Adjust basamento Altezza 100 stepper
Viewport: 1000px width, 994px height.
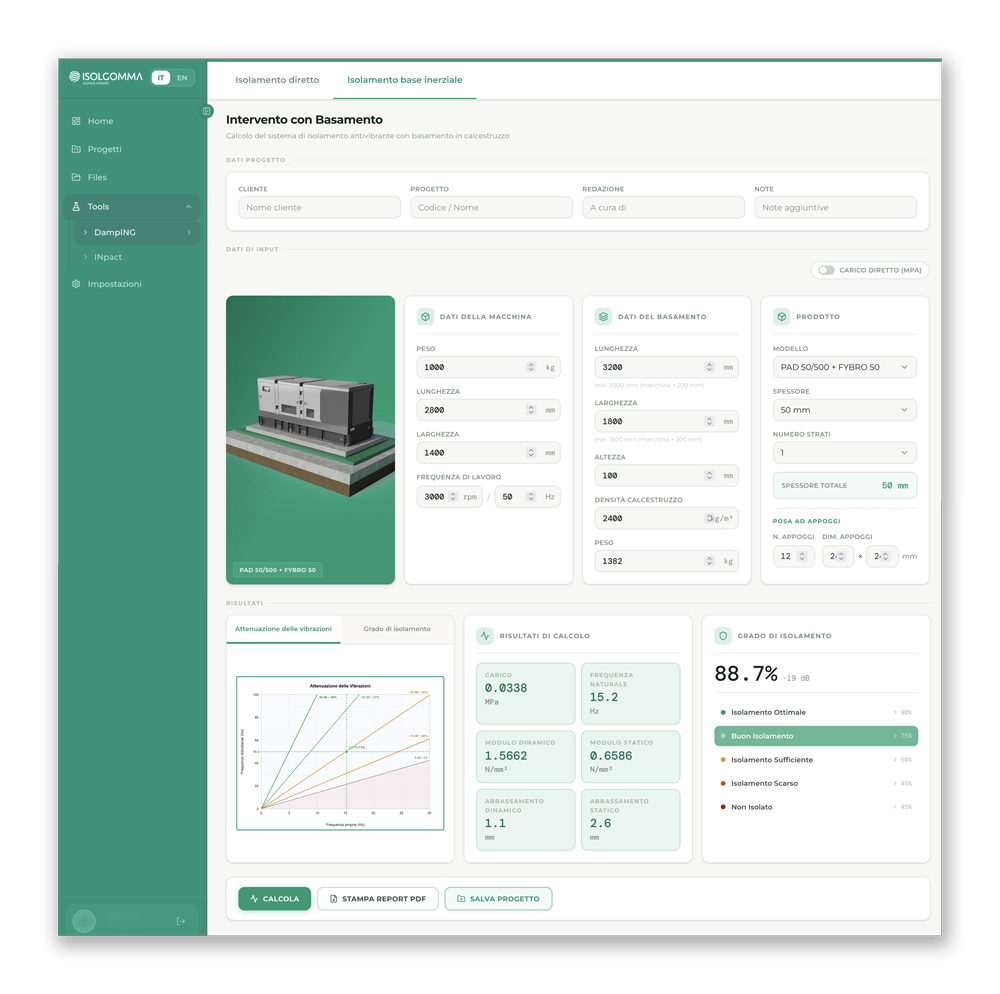click(x=709, y=476)
